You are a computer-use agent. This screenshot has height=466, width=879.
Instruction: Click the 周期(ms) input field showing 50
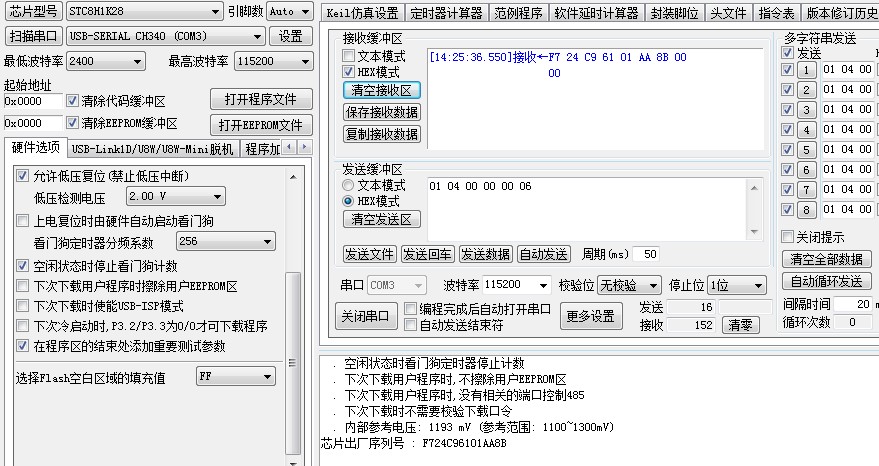(x=646, y=255)
